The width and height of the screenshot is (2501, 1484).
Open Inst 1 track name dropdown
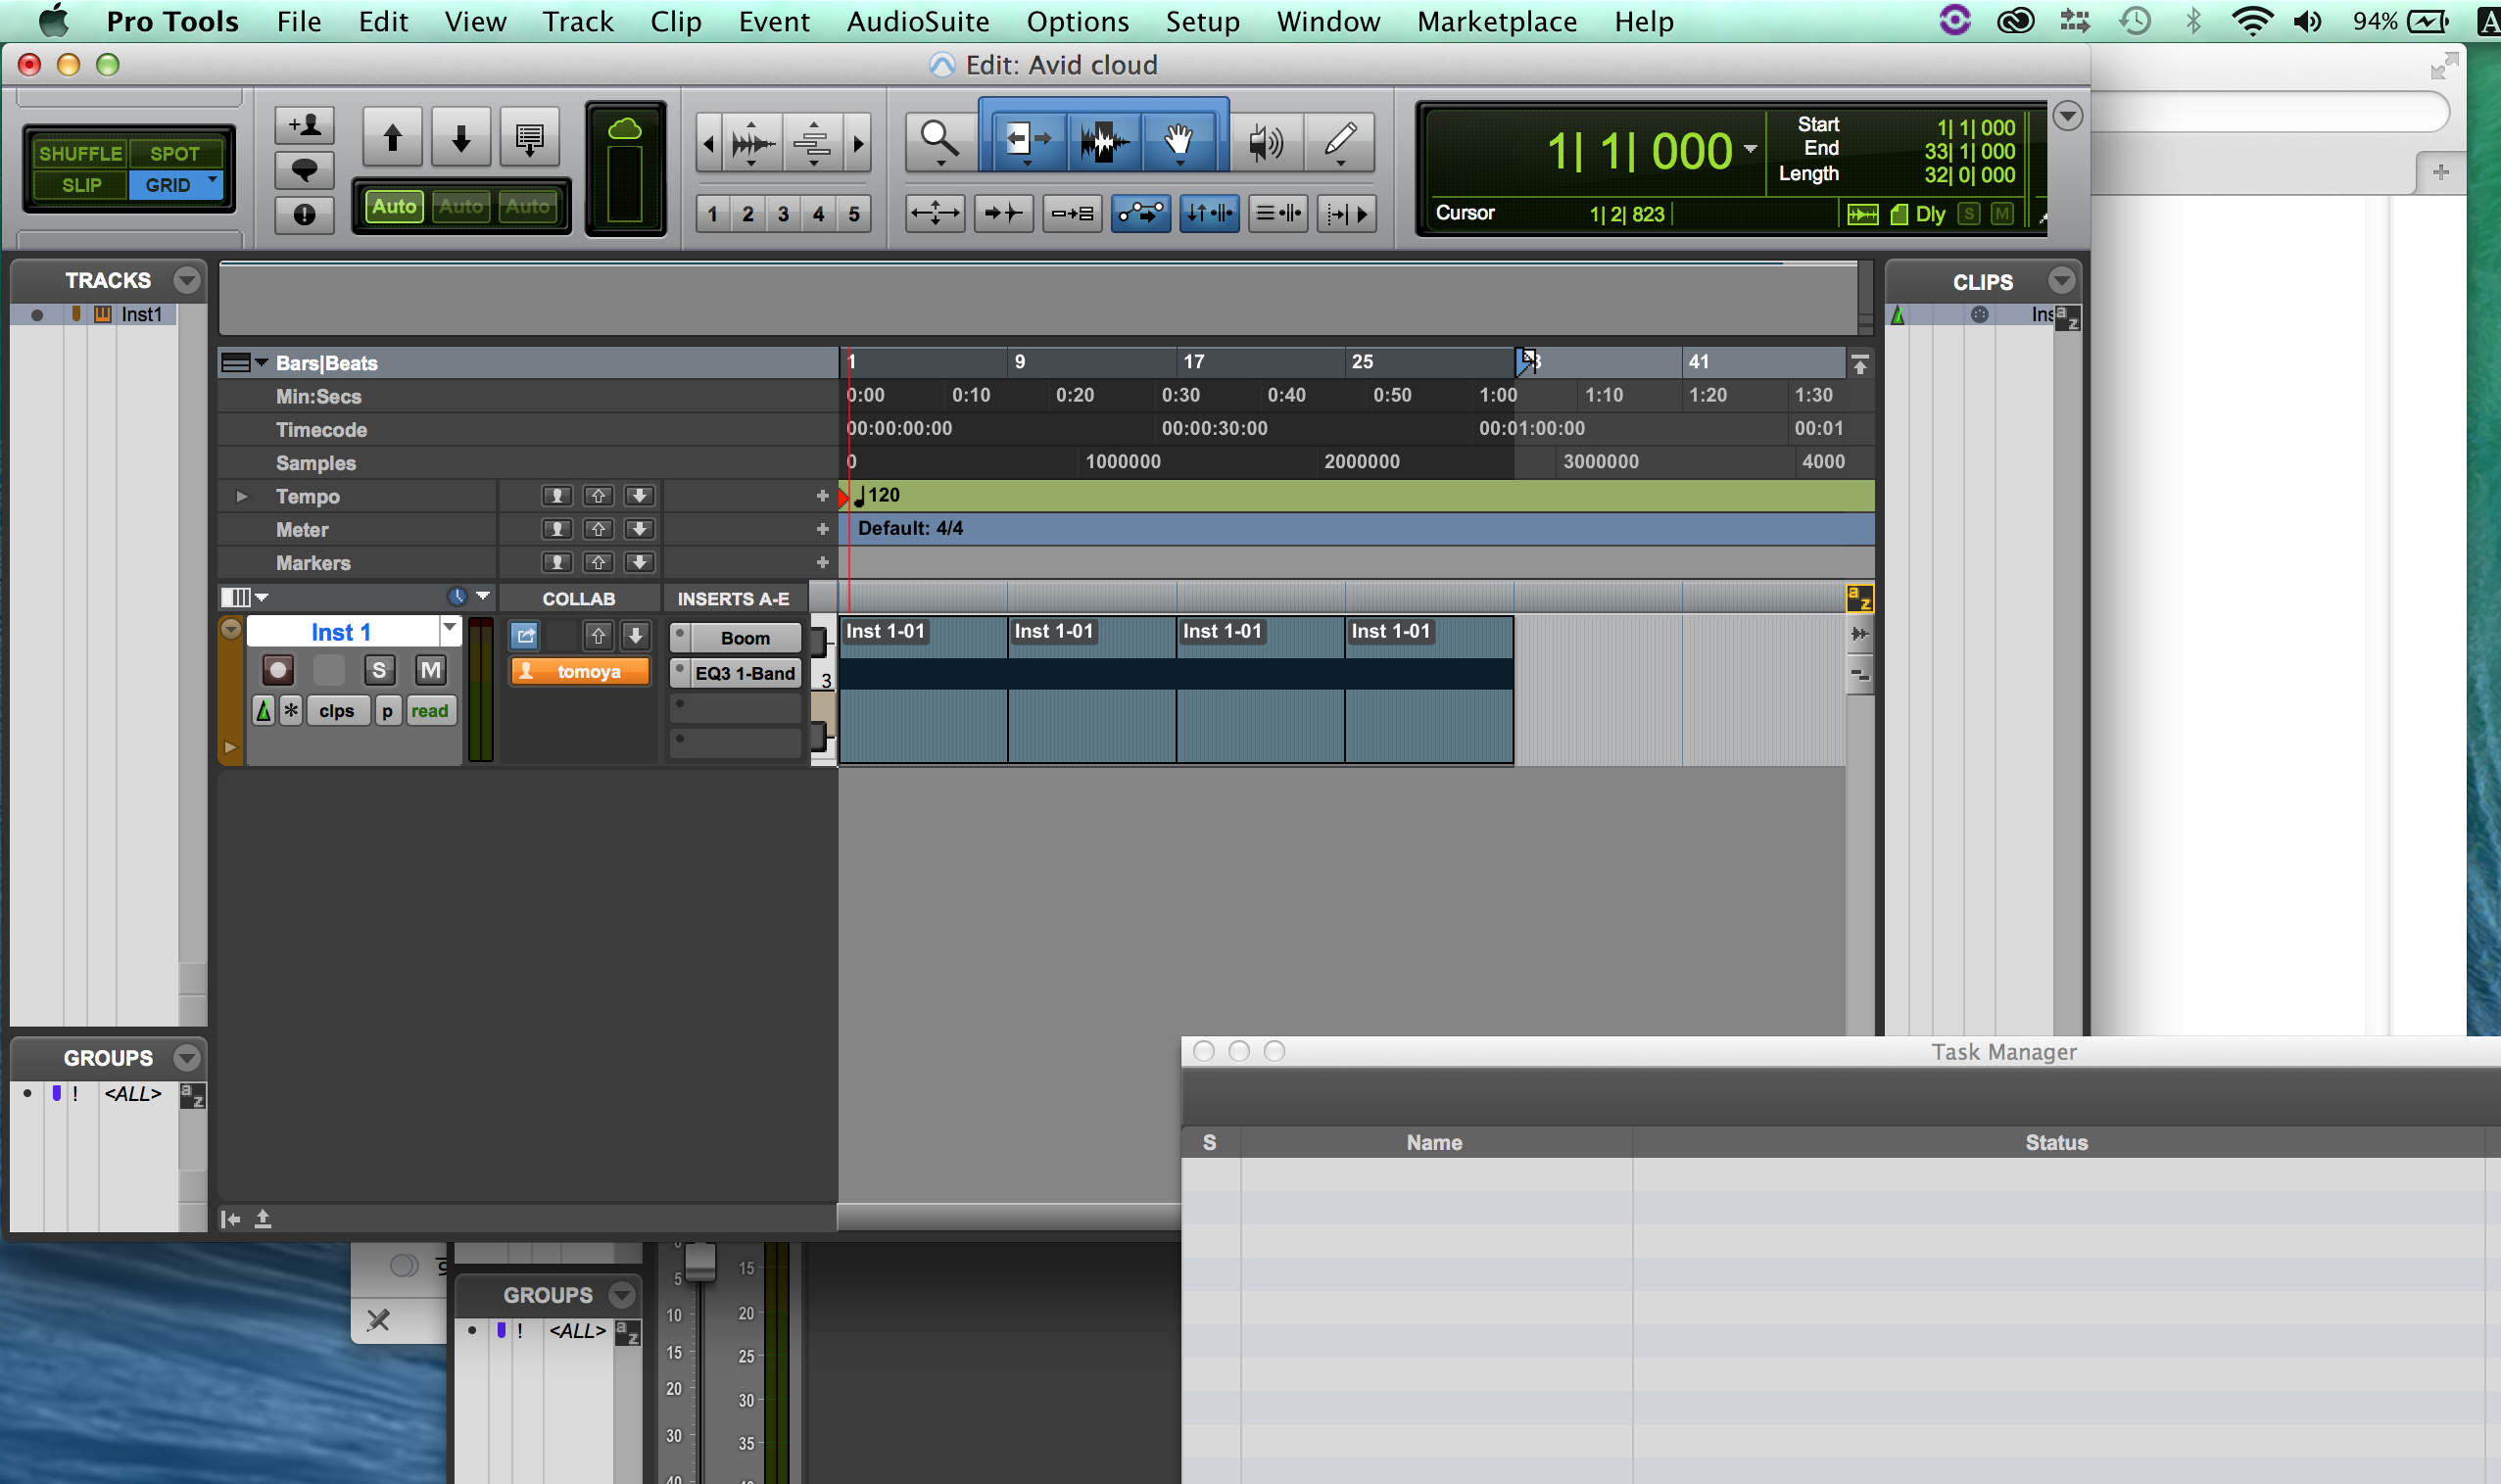click(450, 630)
